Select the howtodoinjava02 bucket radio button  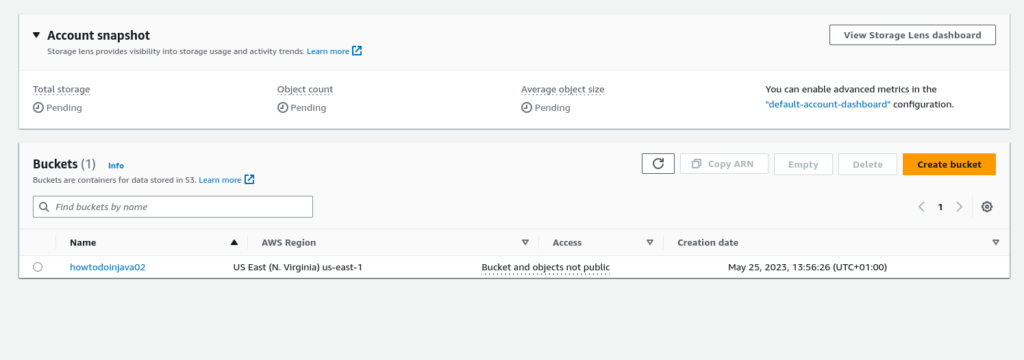click(x=38, y=267)
